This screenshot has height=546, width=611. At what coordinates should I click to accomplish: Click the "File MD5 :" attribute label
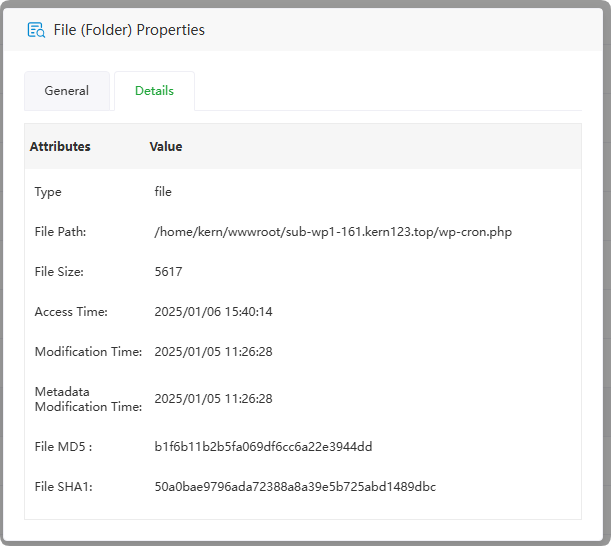[x=63, y=447]
